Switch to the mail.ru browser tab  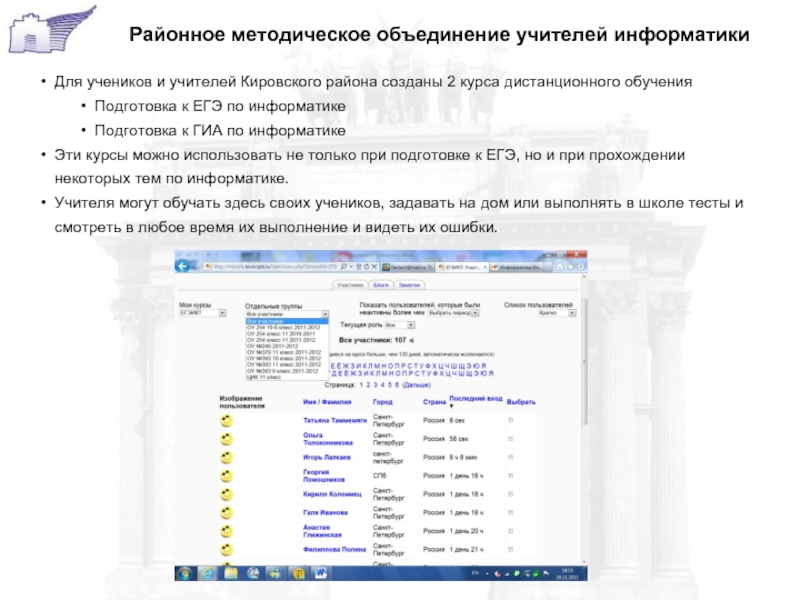[408, 267]
